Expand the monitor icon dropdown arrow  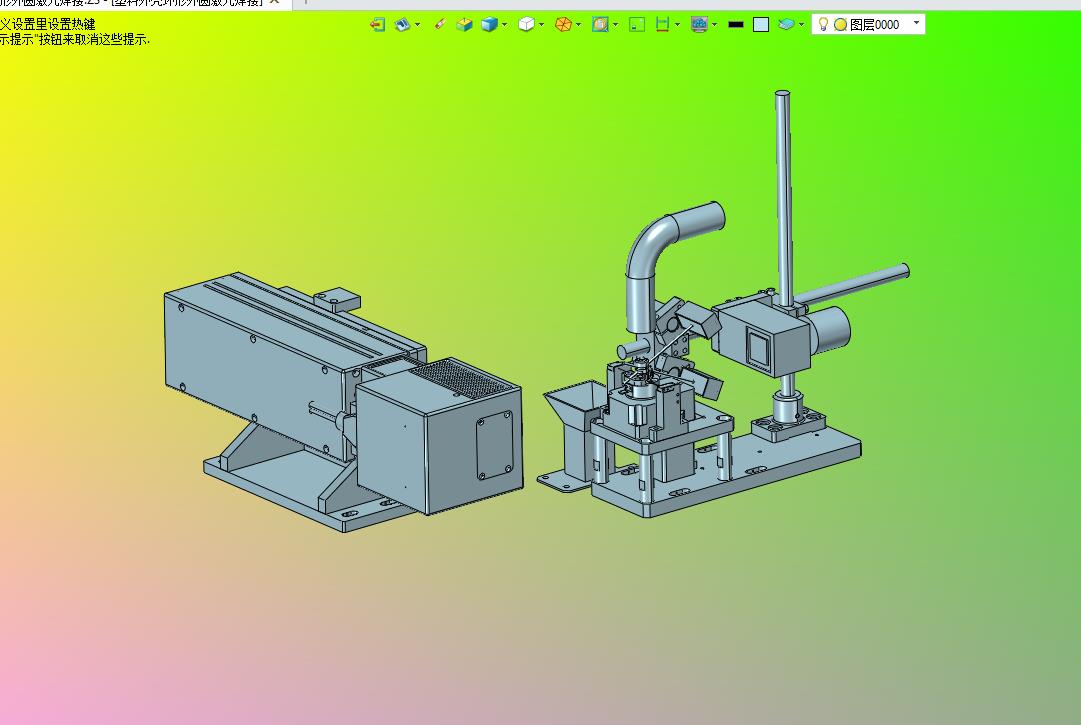pyautogui.click(x=714, y=25)
